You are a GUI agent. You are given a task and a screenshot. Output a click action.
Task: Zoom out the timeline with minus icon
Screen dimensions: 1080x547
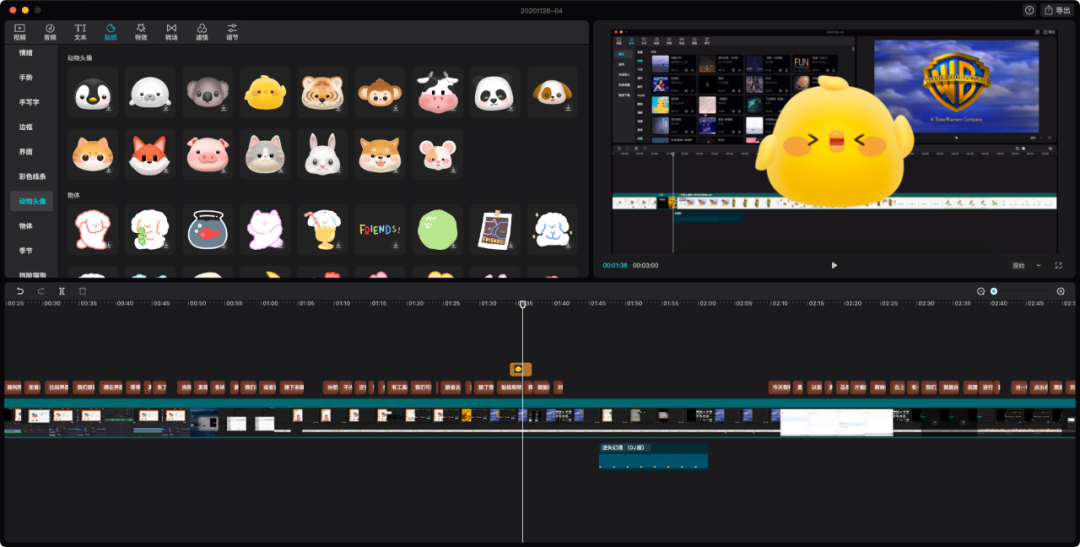pos(982,291)
